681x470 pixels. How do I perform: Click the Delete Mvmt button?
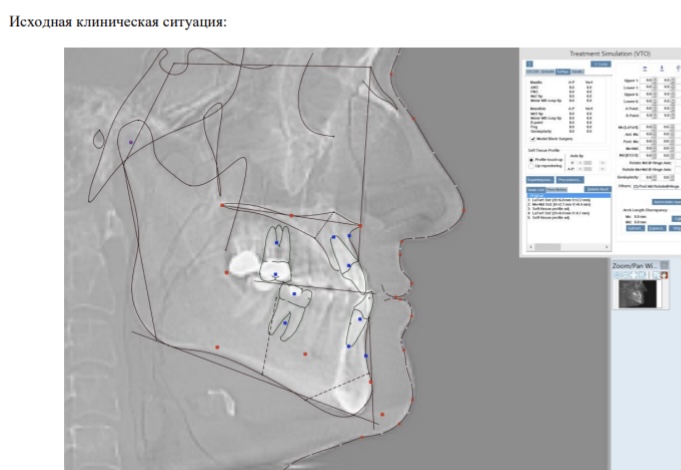click(598, 189)
